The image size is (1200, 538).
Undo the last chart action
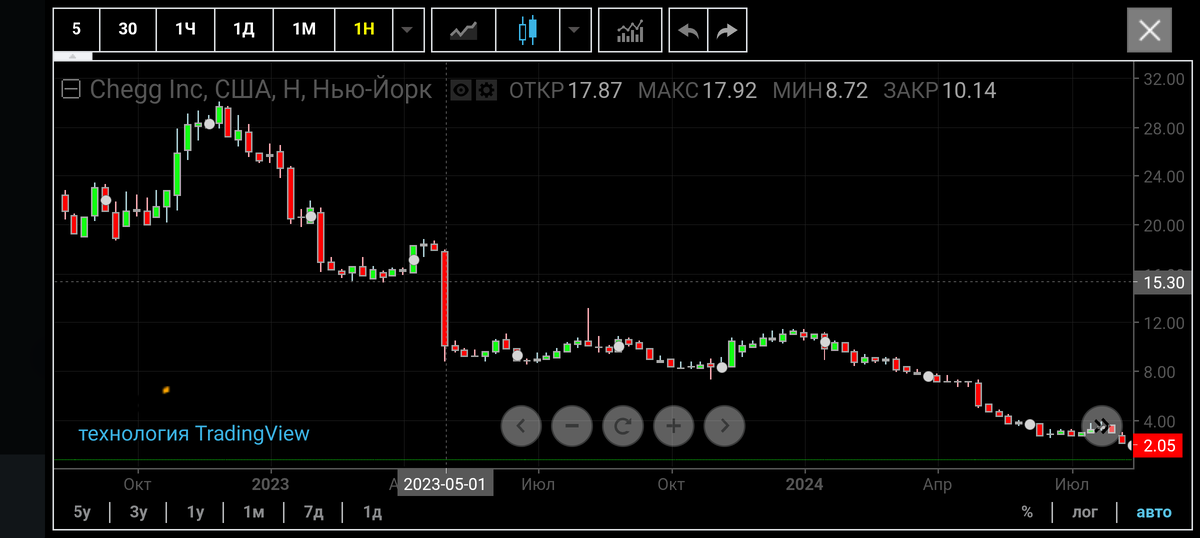[688, 30]
